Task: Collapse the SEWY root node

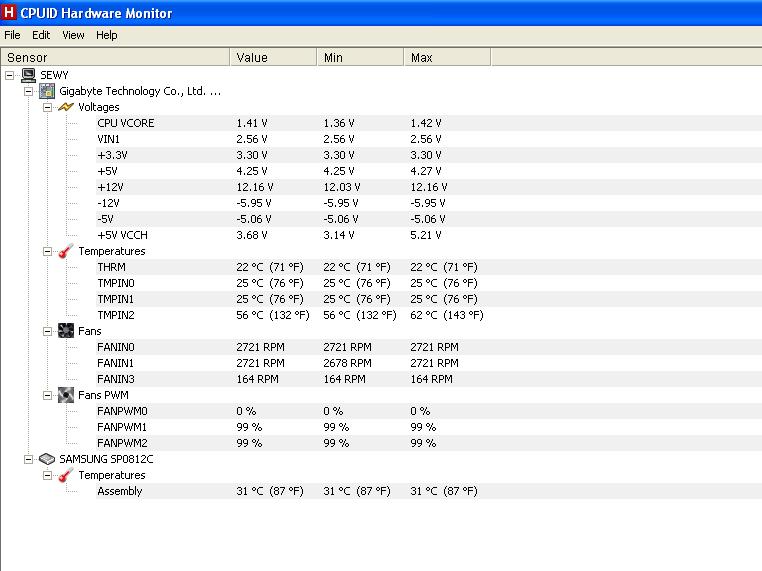Action: [x=10, y=75]
